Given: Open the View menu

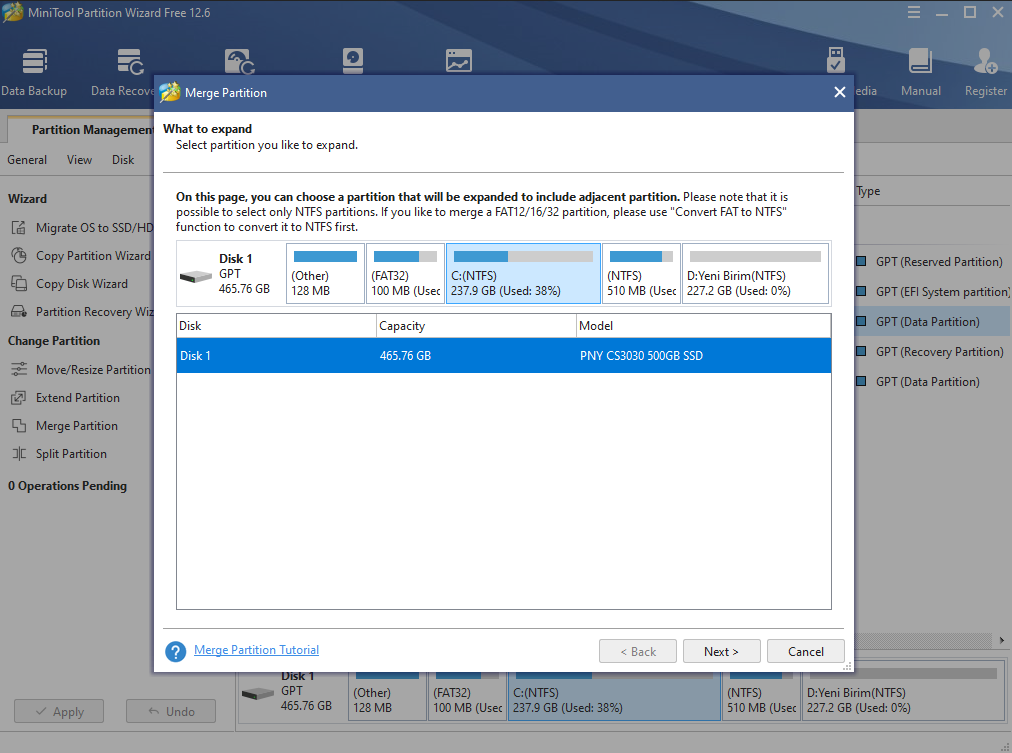Looking at the screenshot, I should pyautogui.click(x=79, y=159).
